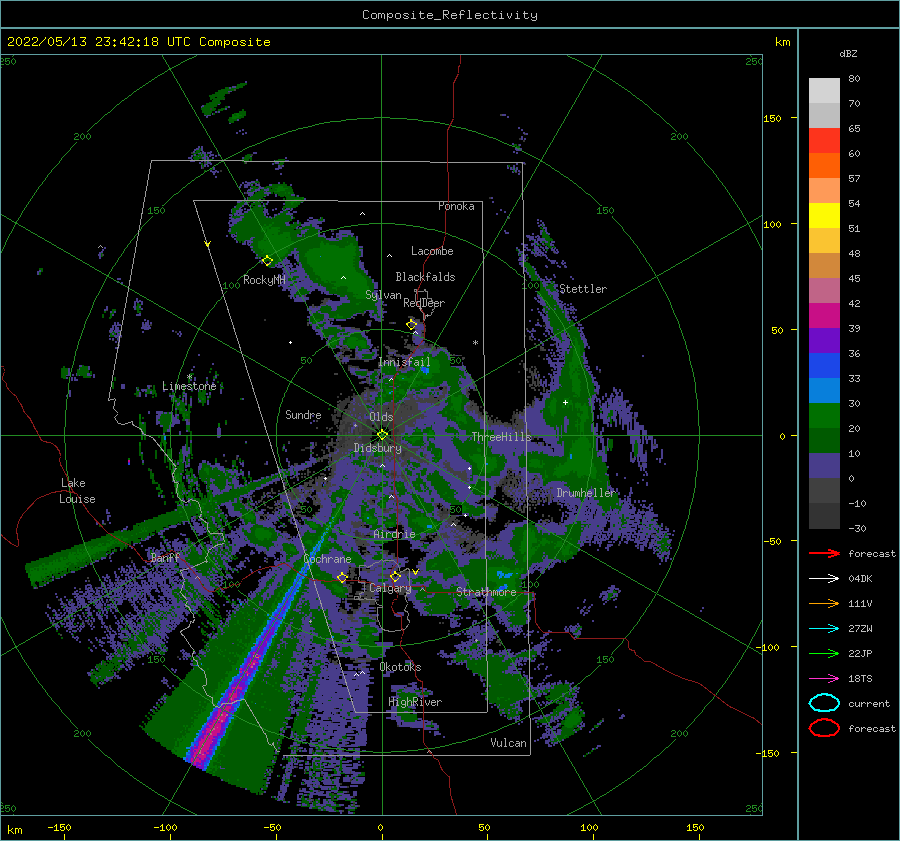
Task: Click the -100 tick on bottom axis
Action: 165,827
